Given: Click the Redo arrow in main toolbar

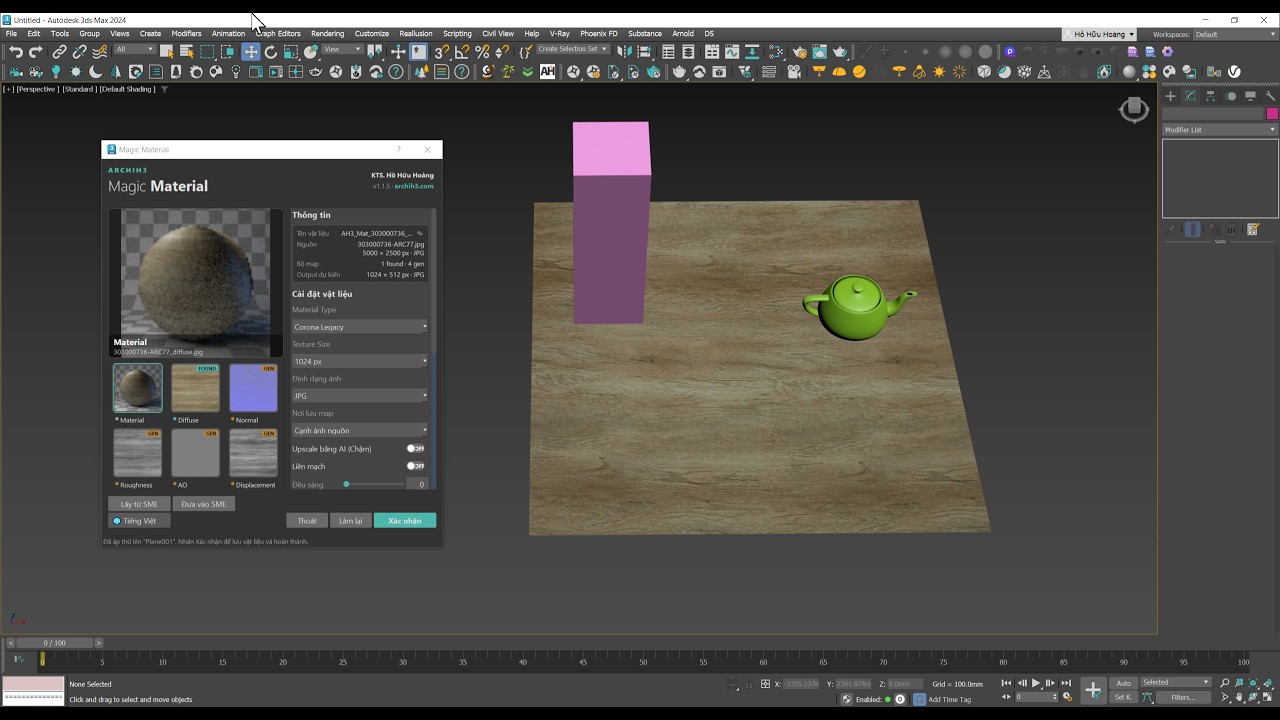Looking at the screenshot, I should click(x=35, y=52).
